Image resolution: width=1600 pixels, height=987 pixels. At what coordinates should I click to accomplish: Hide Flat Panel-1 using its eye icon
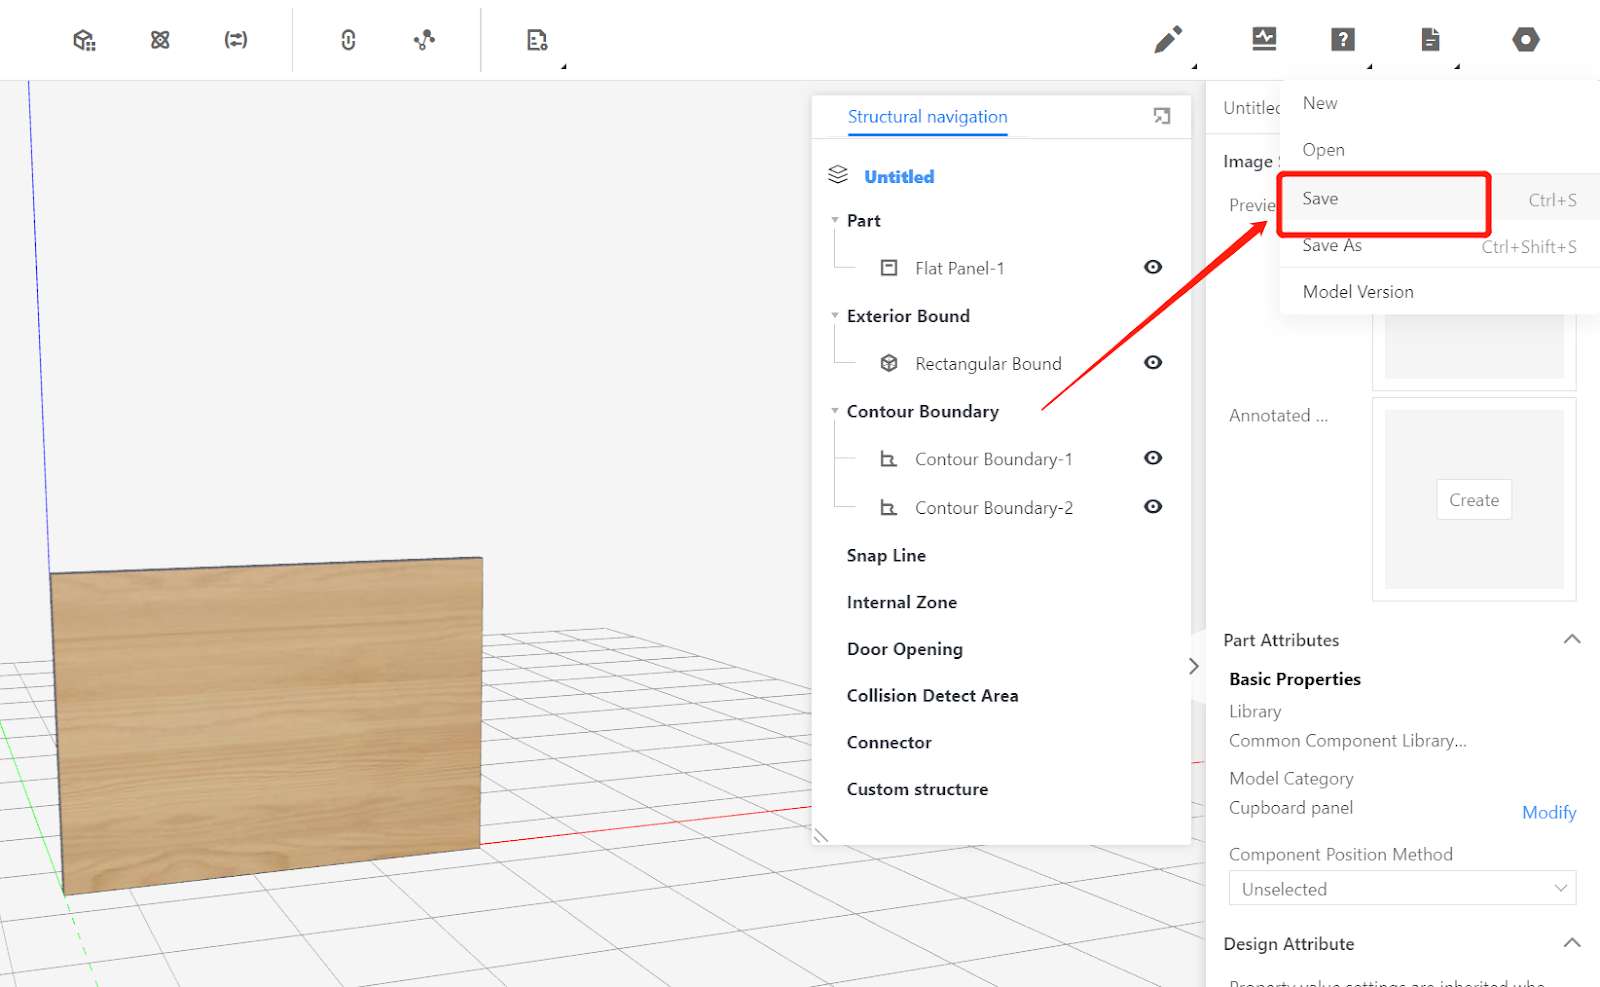click(x=1153, y=267)
